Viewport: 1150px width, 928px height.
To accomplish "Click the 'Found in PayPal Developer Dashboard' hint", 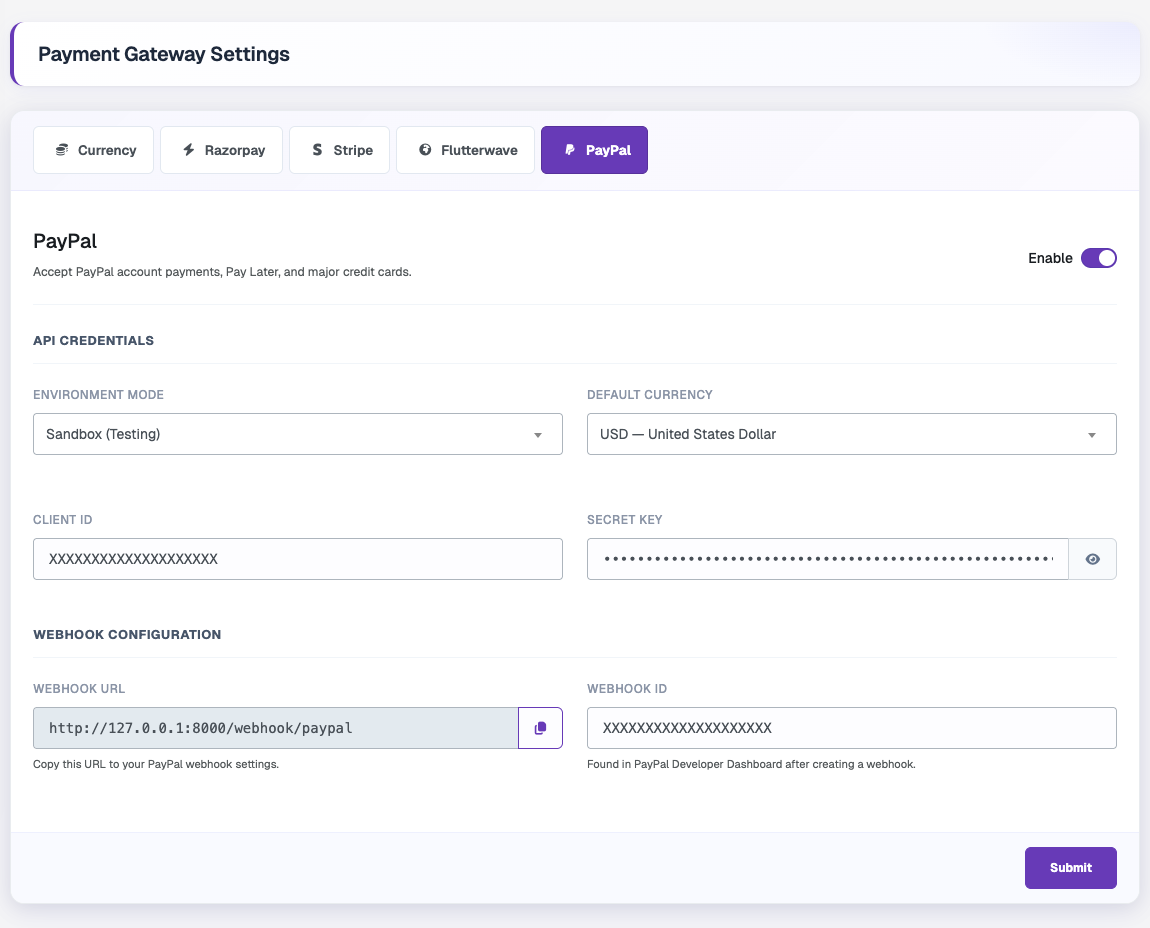I will click(x=751, y=764).
